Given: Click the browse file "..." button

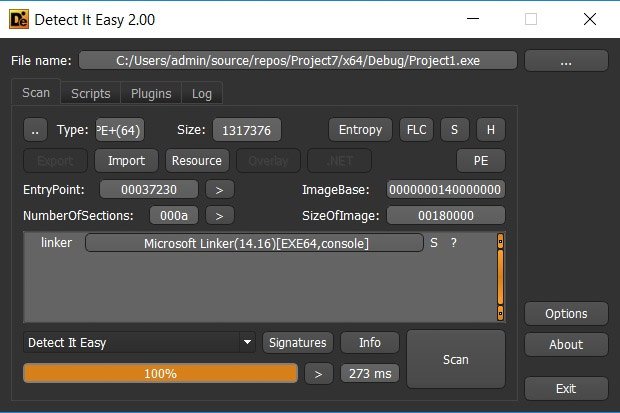Looking at the screenshot, I should tap(566, 61).
